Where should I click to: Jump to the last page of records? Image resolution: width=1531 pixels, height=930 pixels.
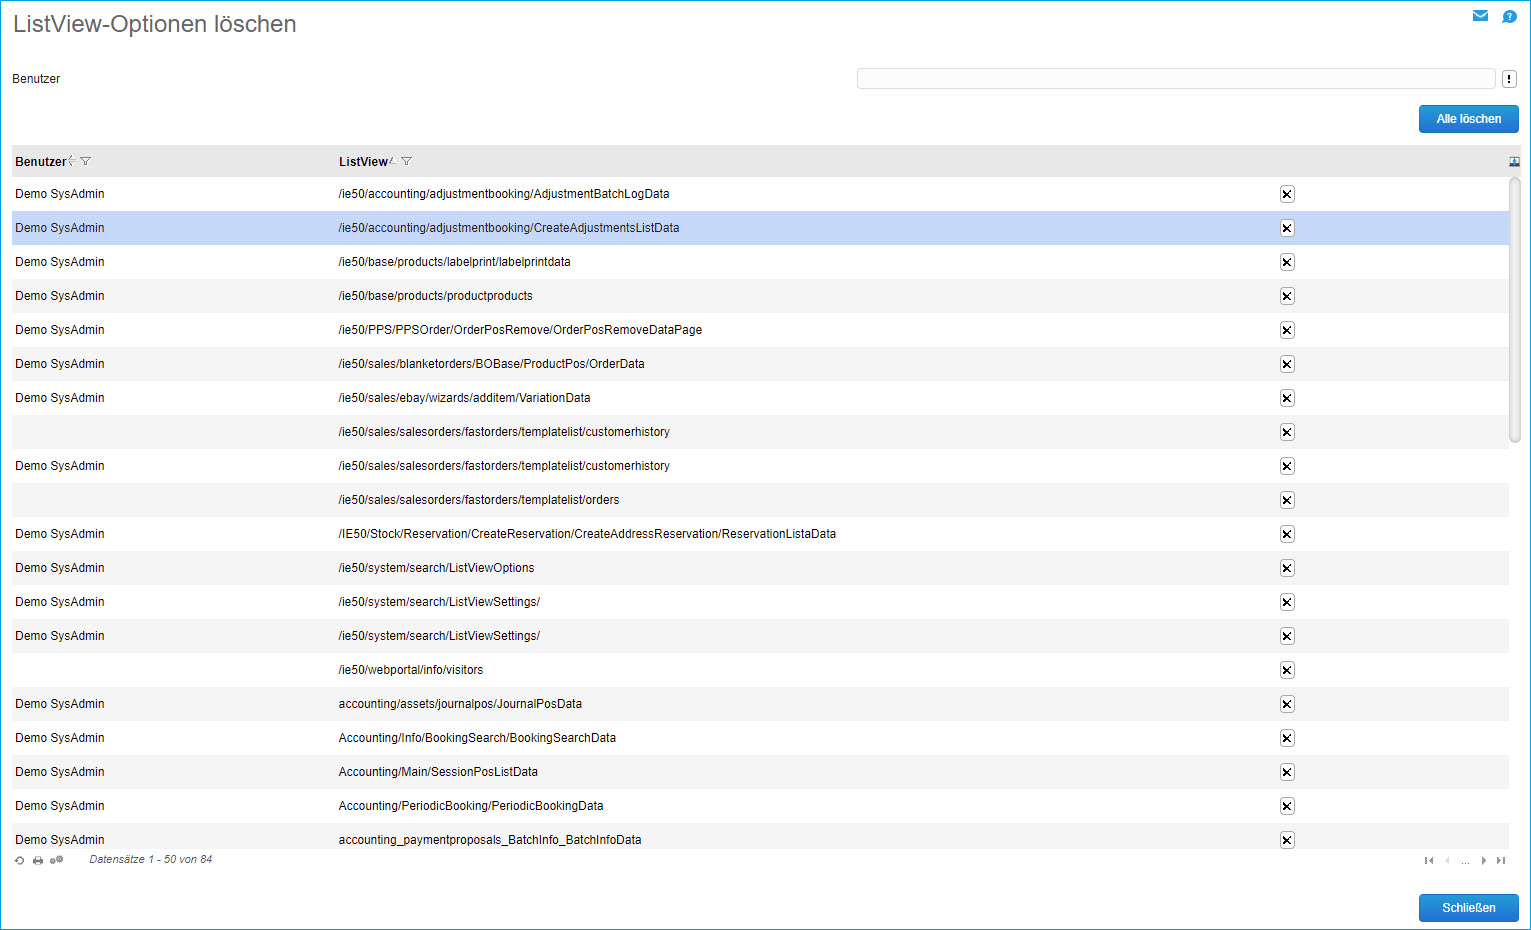pyautogui.click(x=1501, y=860)
